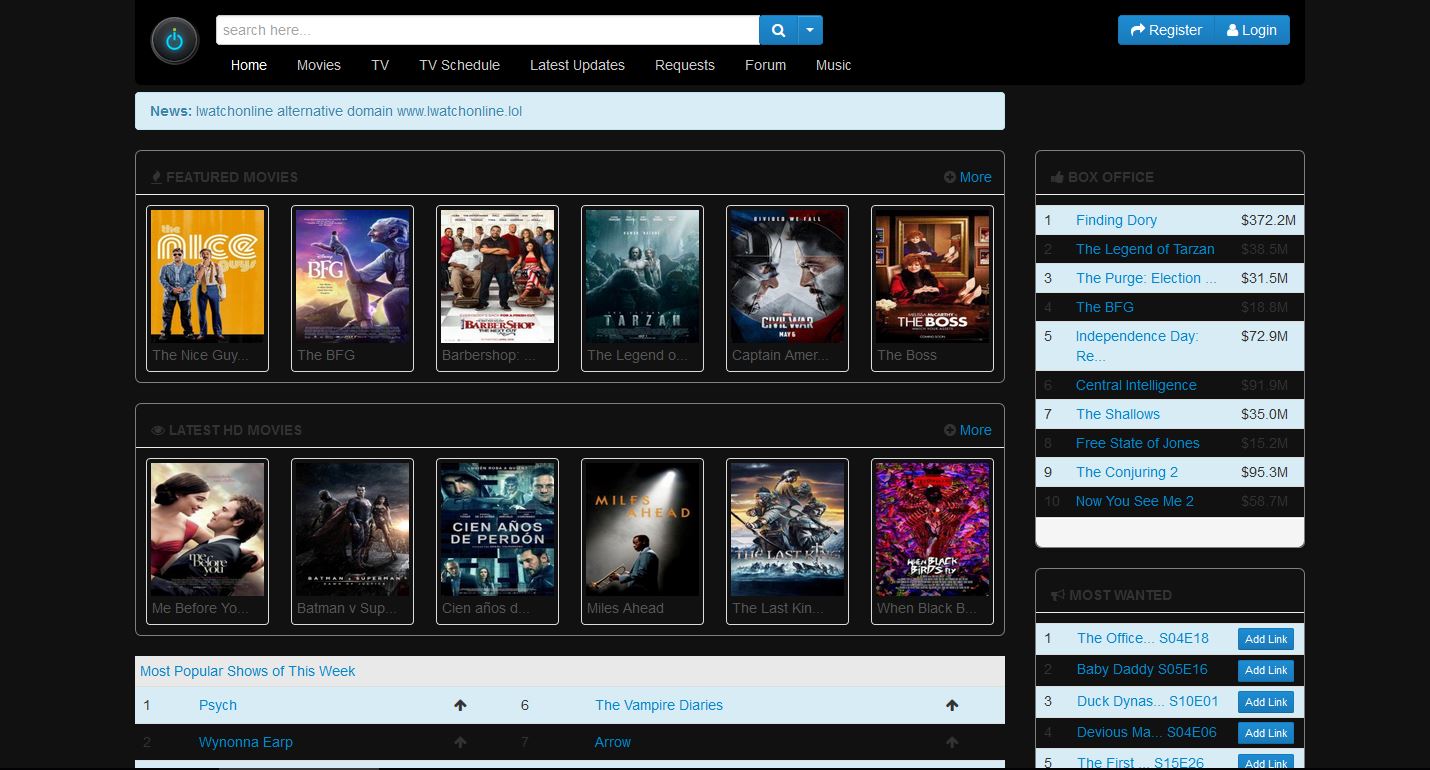Open the Arrow show link

point(613,742)
